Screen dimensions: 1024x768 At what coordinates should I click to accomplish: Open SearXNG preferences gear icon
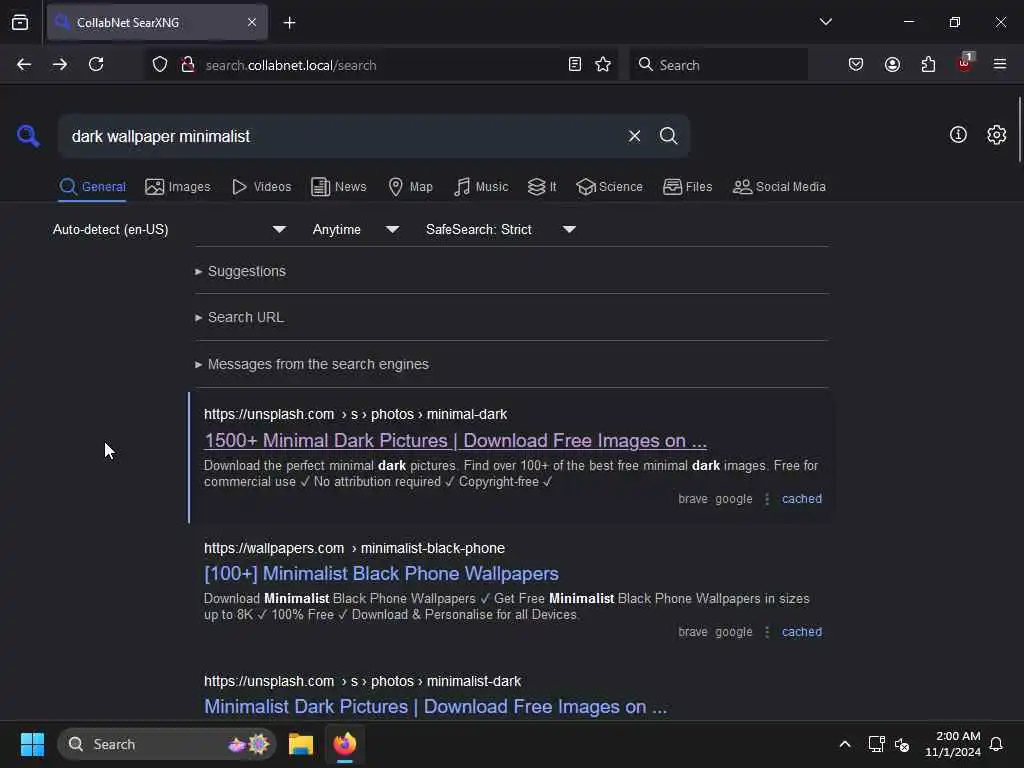[x=996, y=135]
